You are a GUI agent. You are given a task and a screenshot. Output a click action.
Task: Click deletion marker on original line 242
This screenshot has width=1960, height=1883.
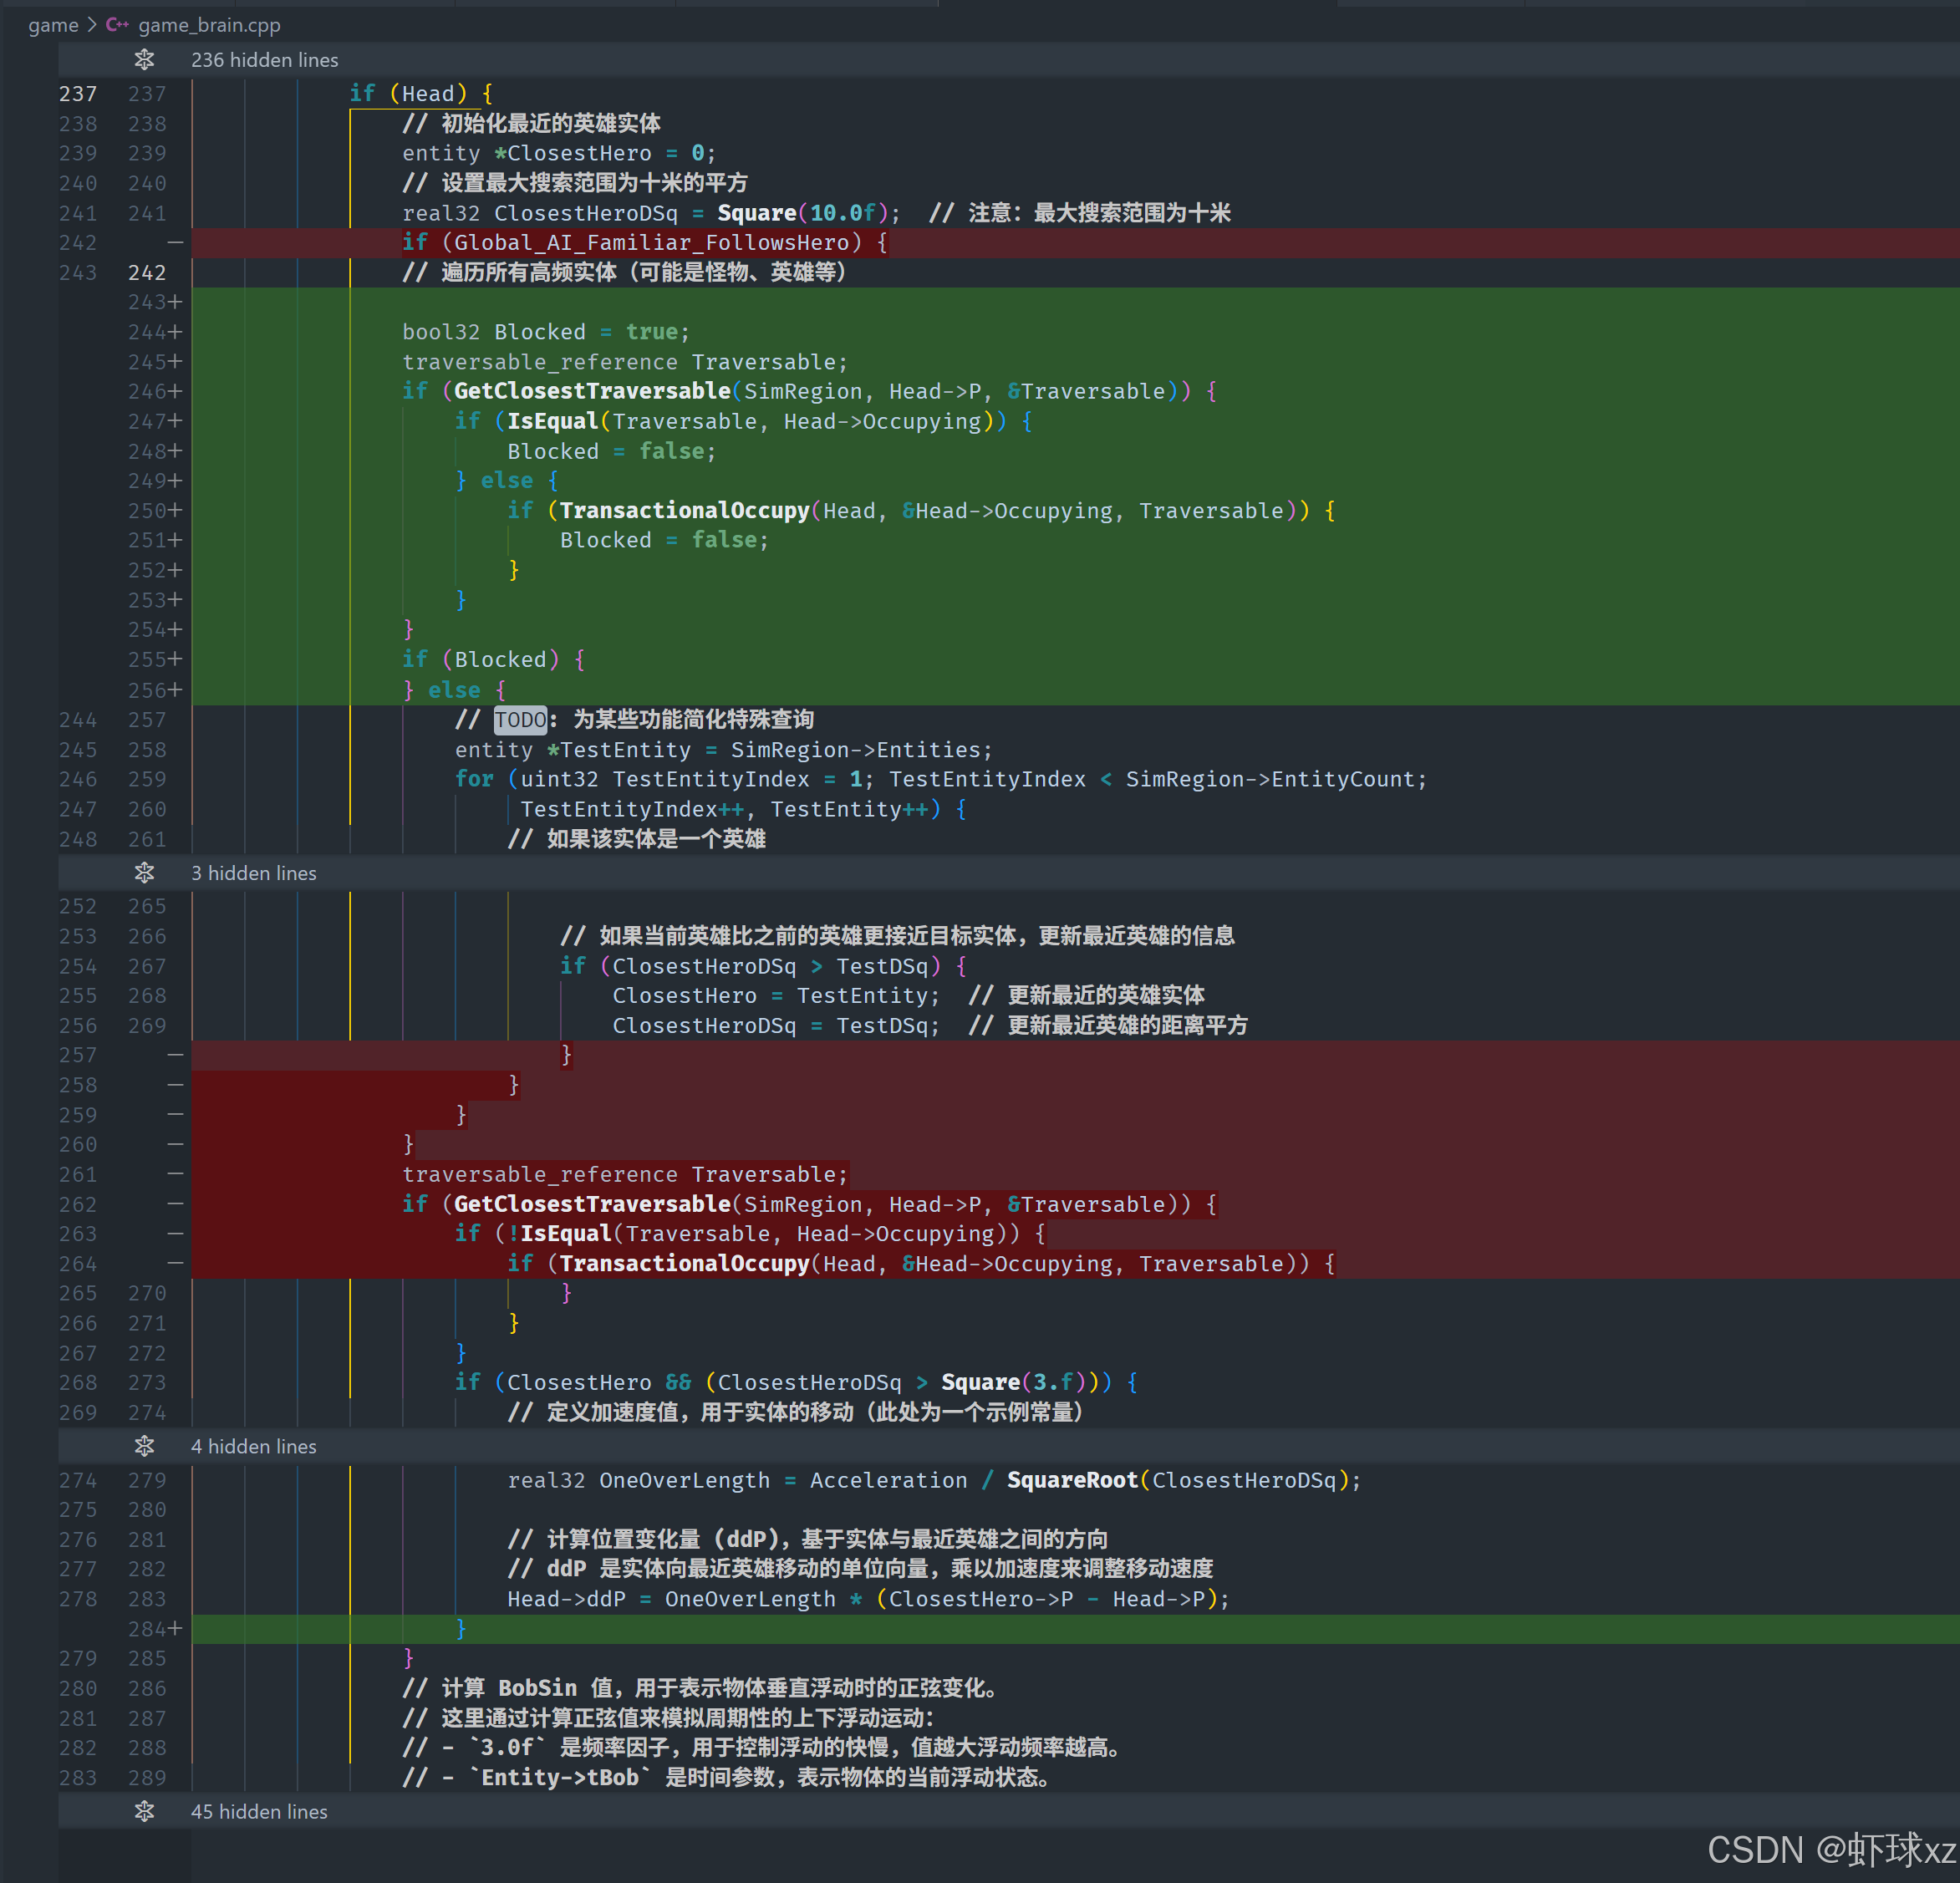[x=175, y=243]
